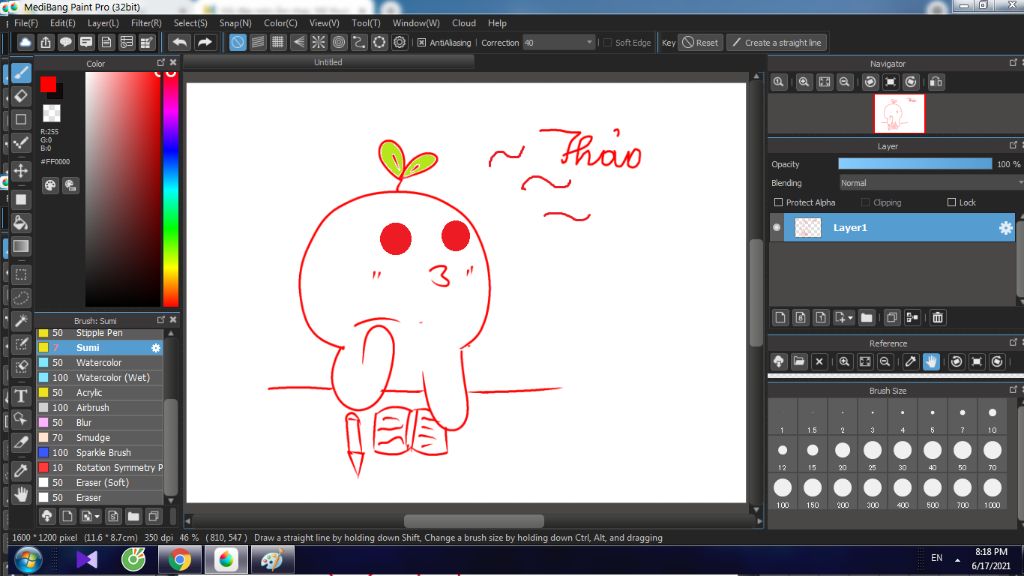Screen dimensions: 1024x576
Task: Select the Magic Wand tool
Action: coord(21,321)
